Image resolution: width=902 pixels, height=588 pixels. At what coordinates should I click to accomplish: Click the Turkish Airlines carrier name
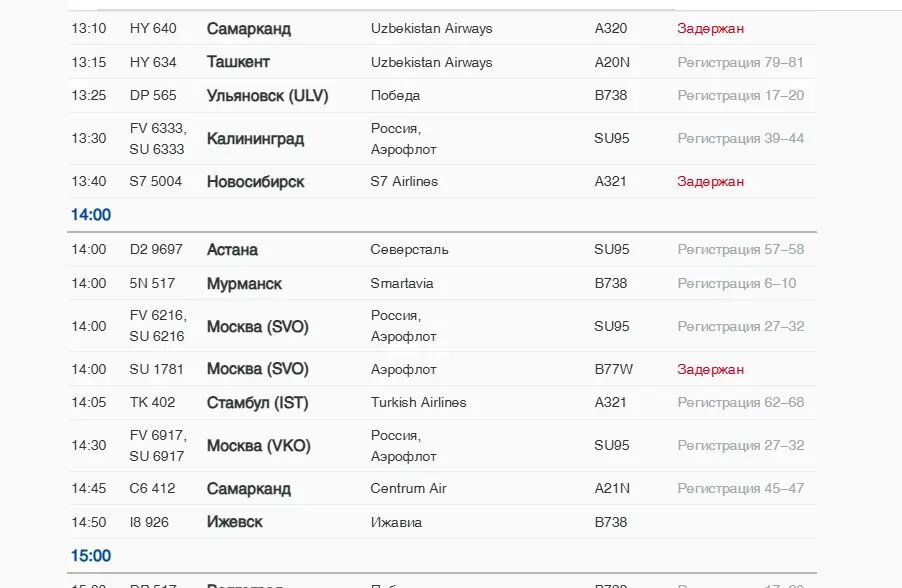(418, 403)
